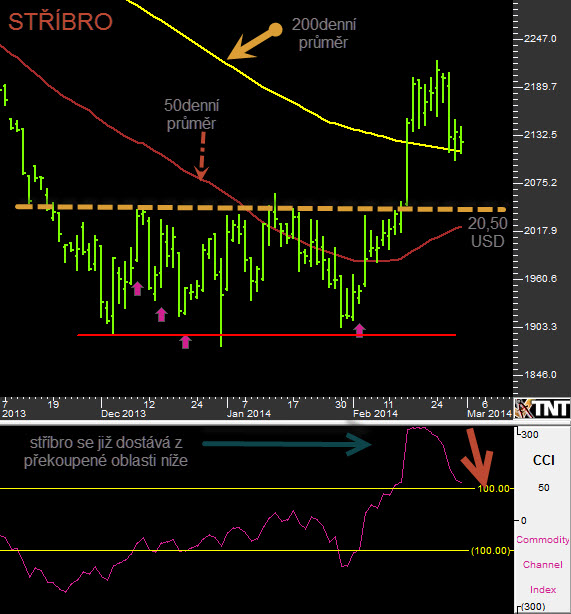Click price axis value 2247.0

pos(540,39)
